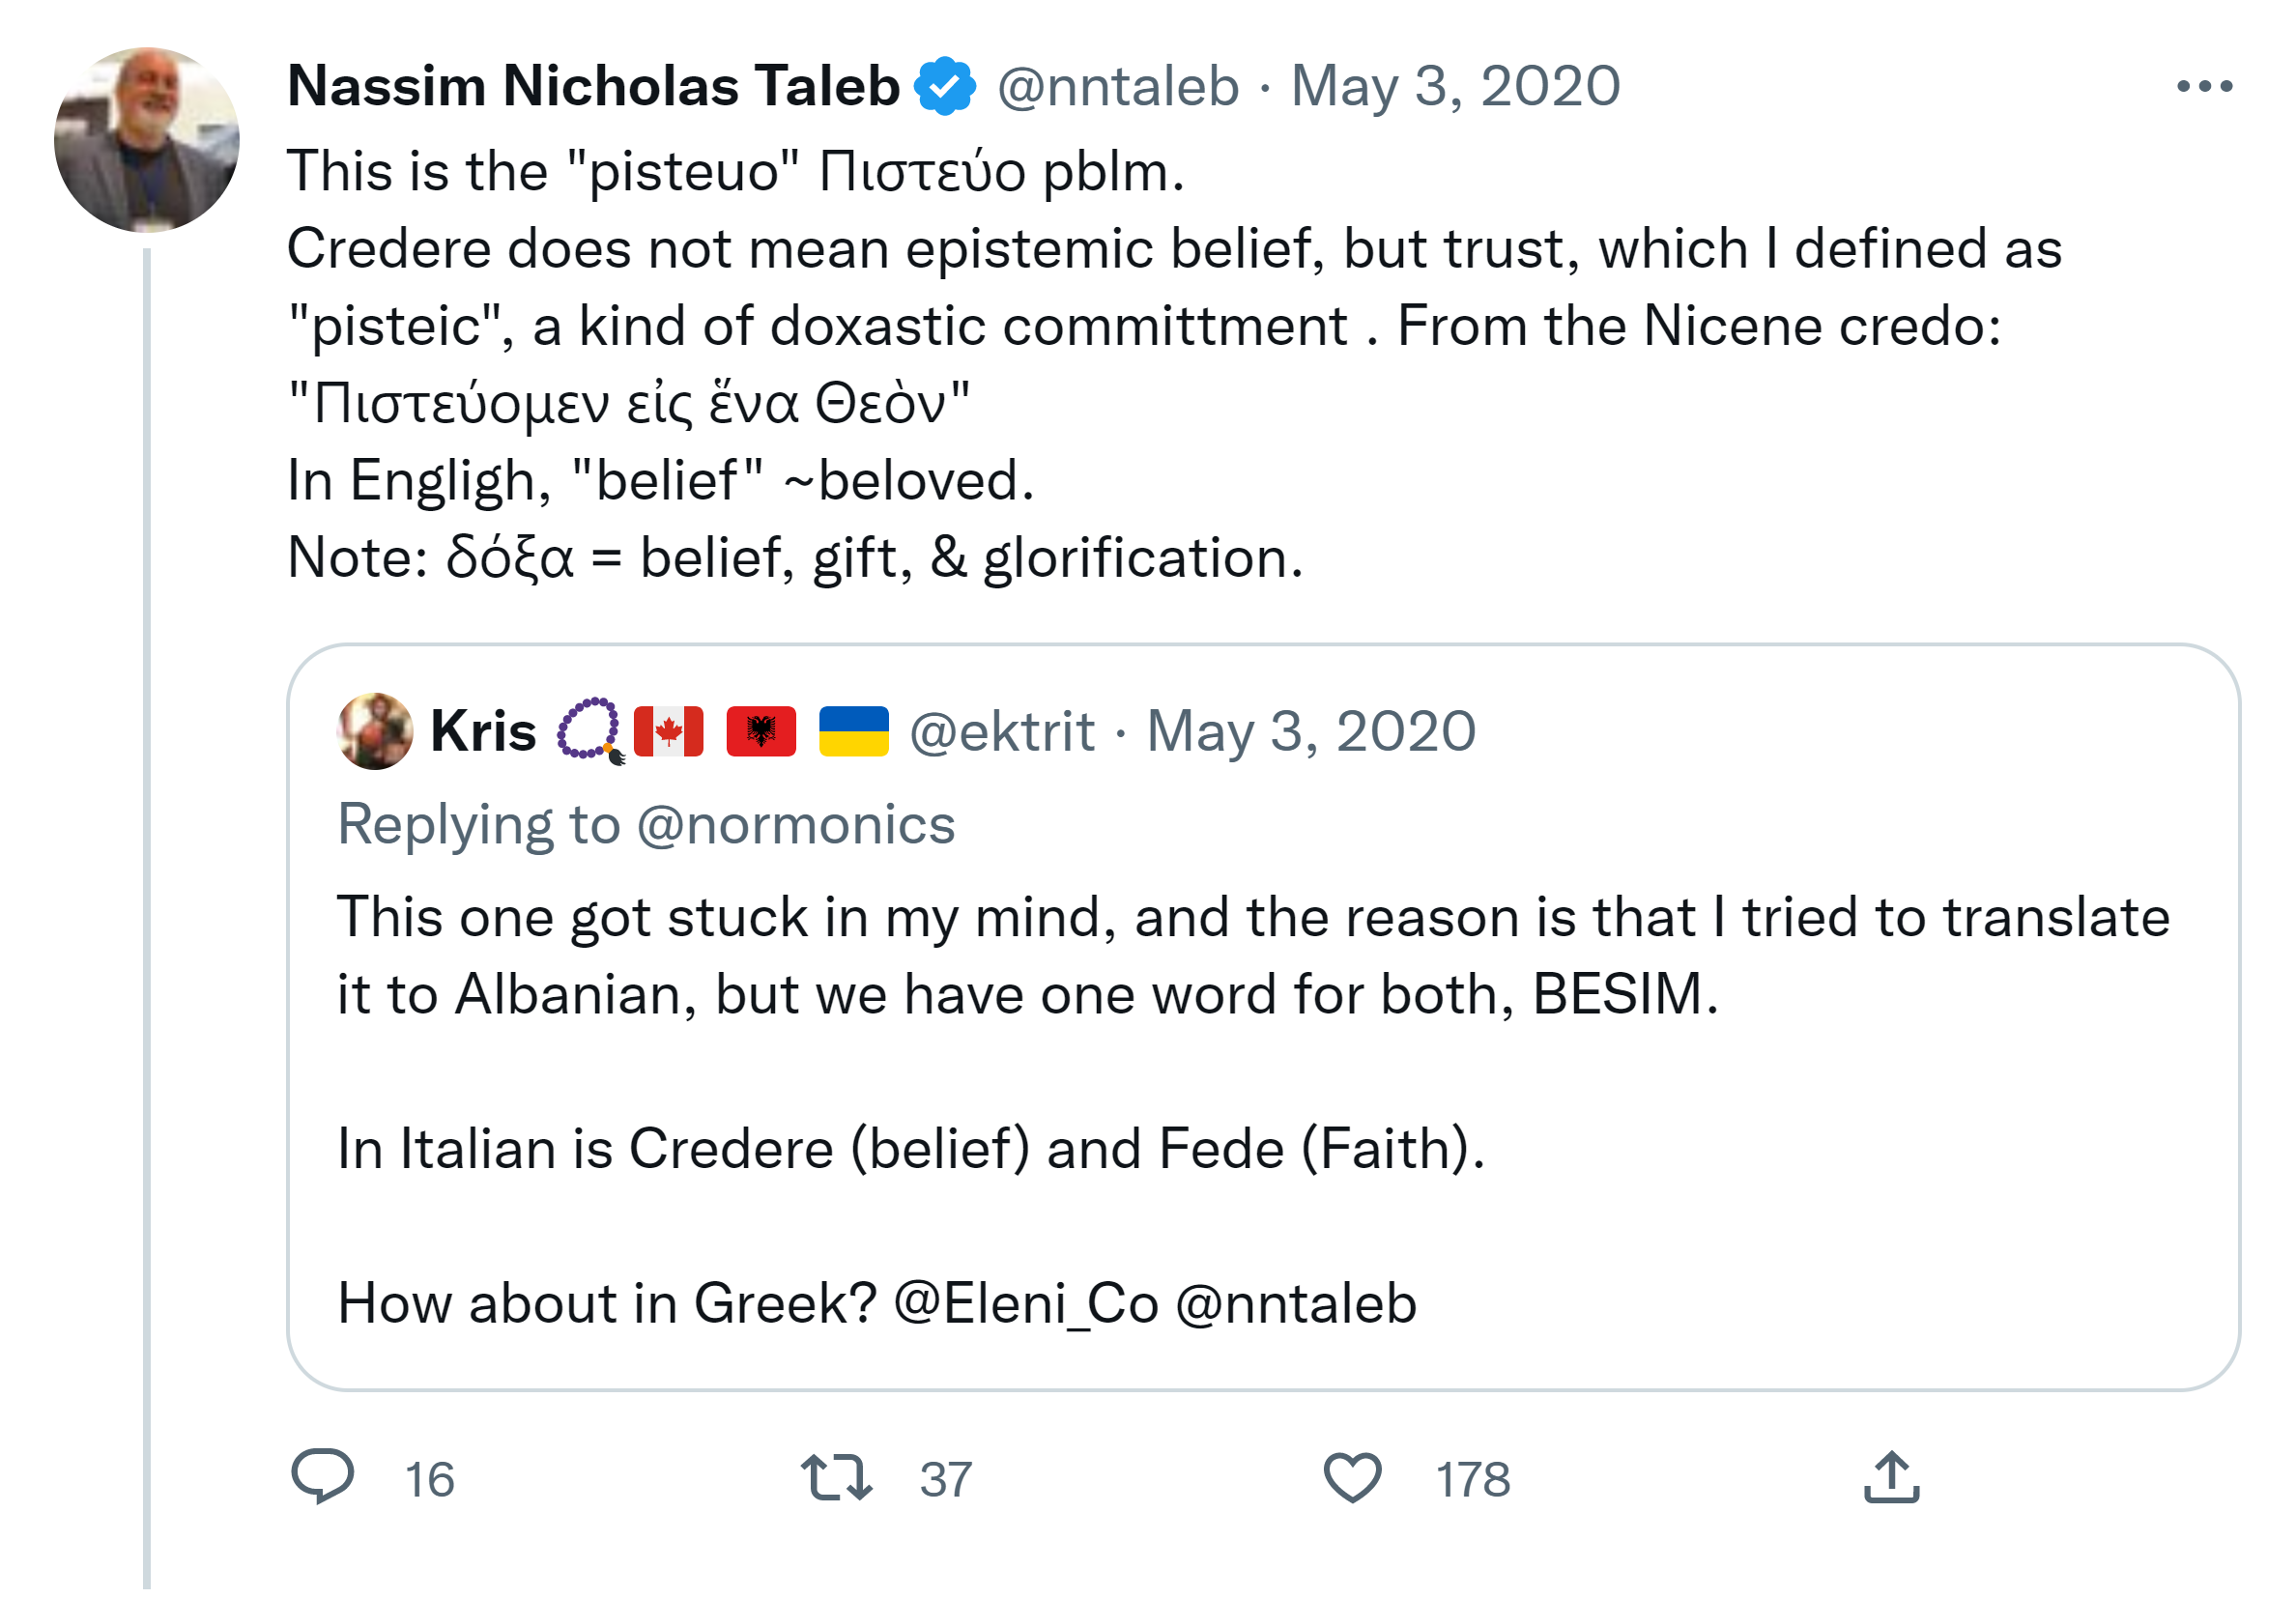Image resolution: width=2296 pixels, height=1598 pixels.
Task: Click the share upload icon
Action: tap(1891, 1477)
